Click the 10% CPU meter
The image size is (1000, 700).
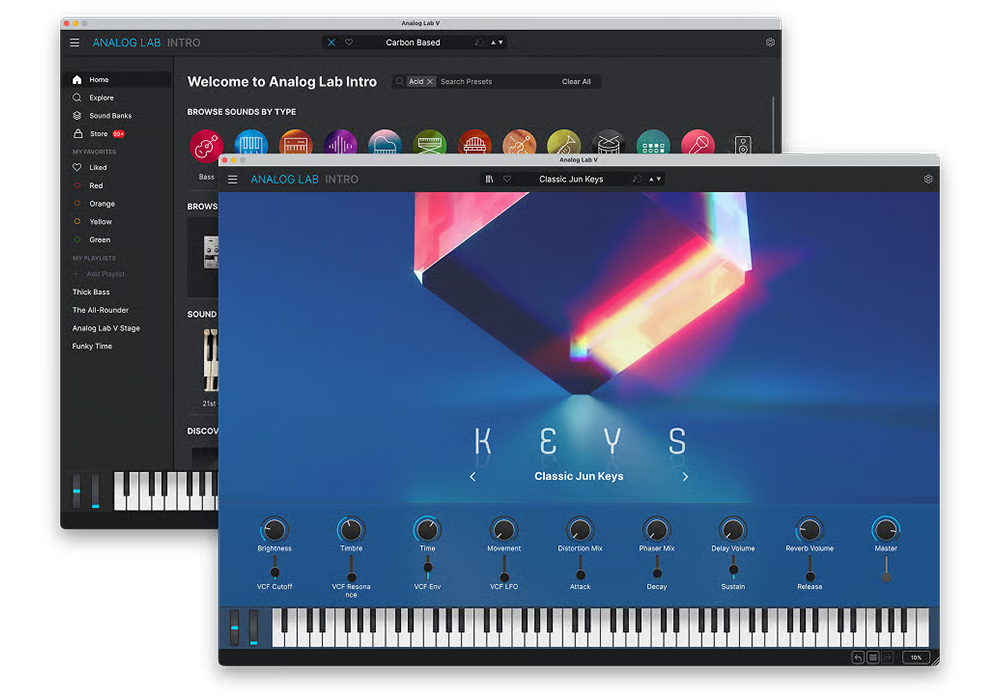click(x=916, y=657)
